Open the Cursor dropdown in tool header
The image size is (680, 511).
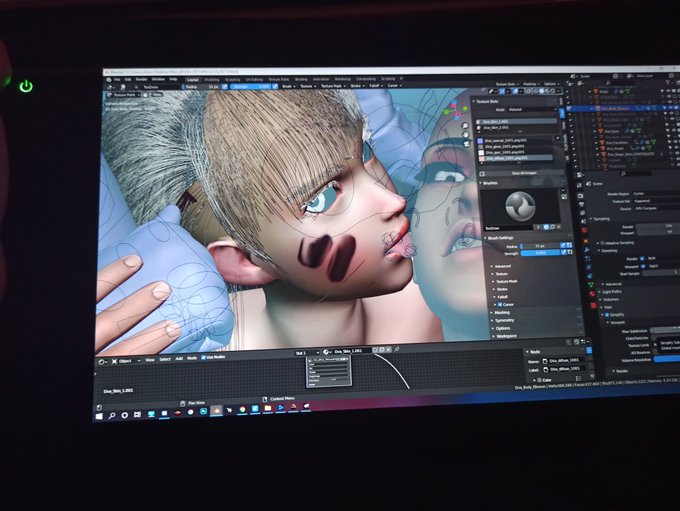(393, 86)
